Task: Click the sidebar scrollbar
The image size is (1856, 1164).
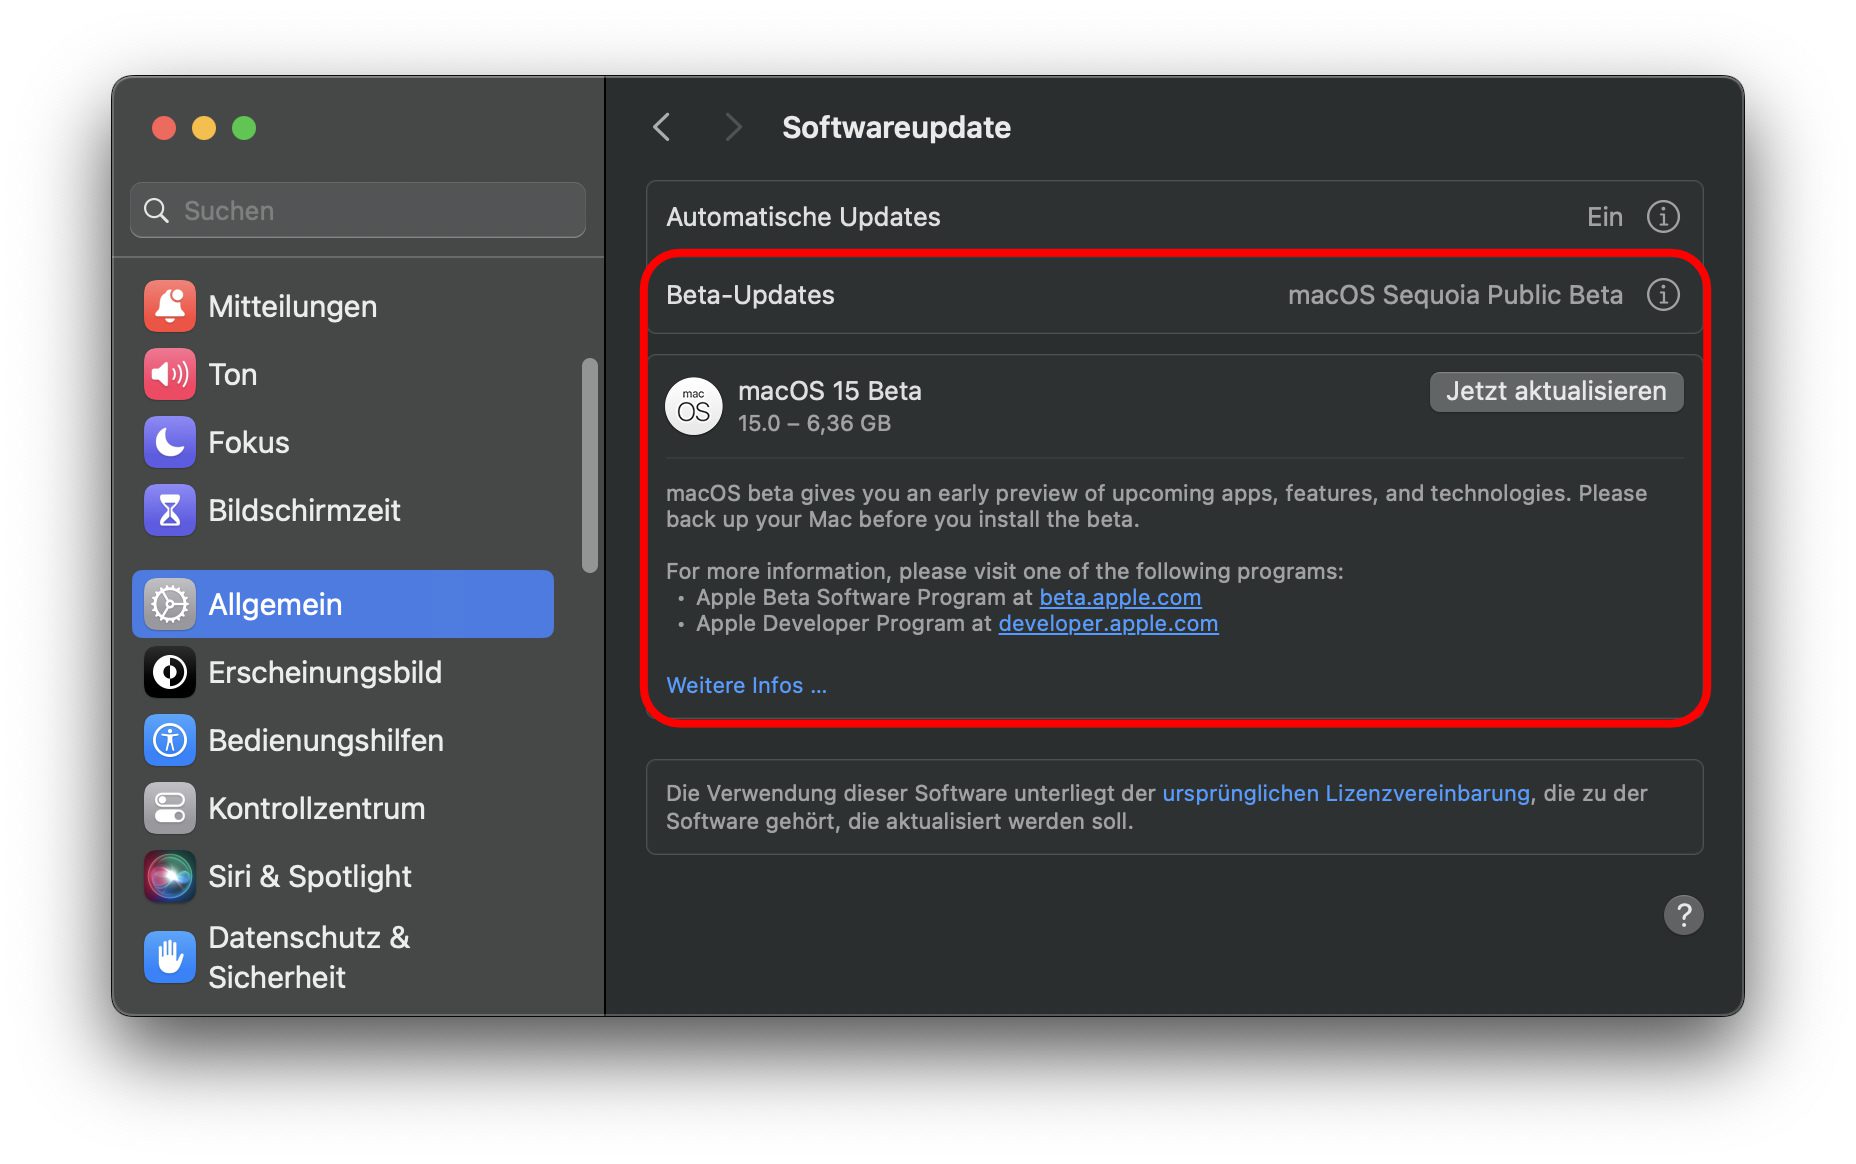Action: click(x=590, y=465)
